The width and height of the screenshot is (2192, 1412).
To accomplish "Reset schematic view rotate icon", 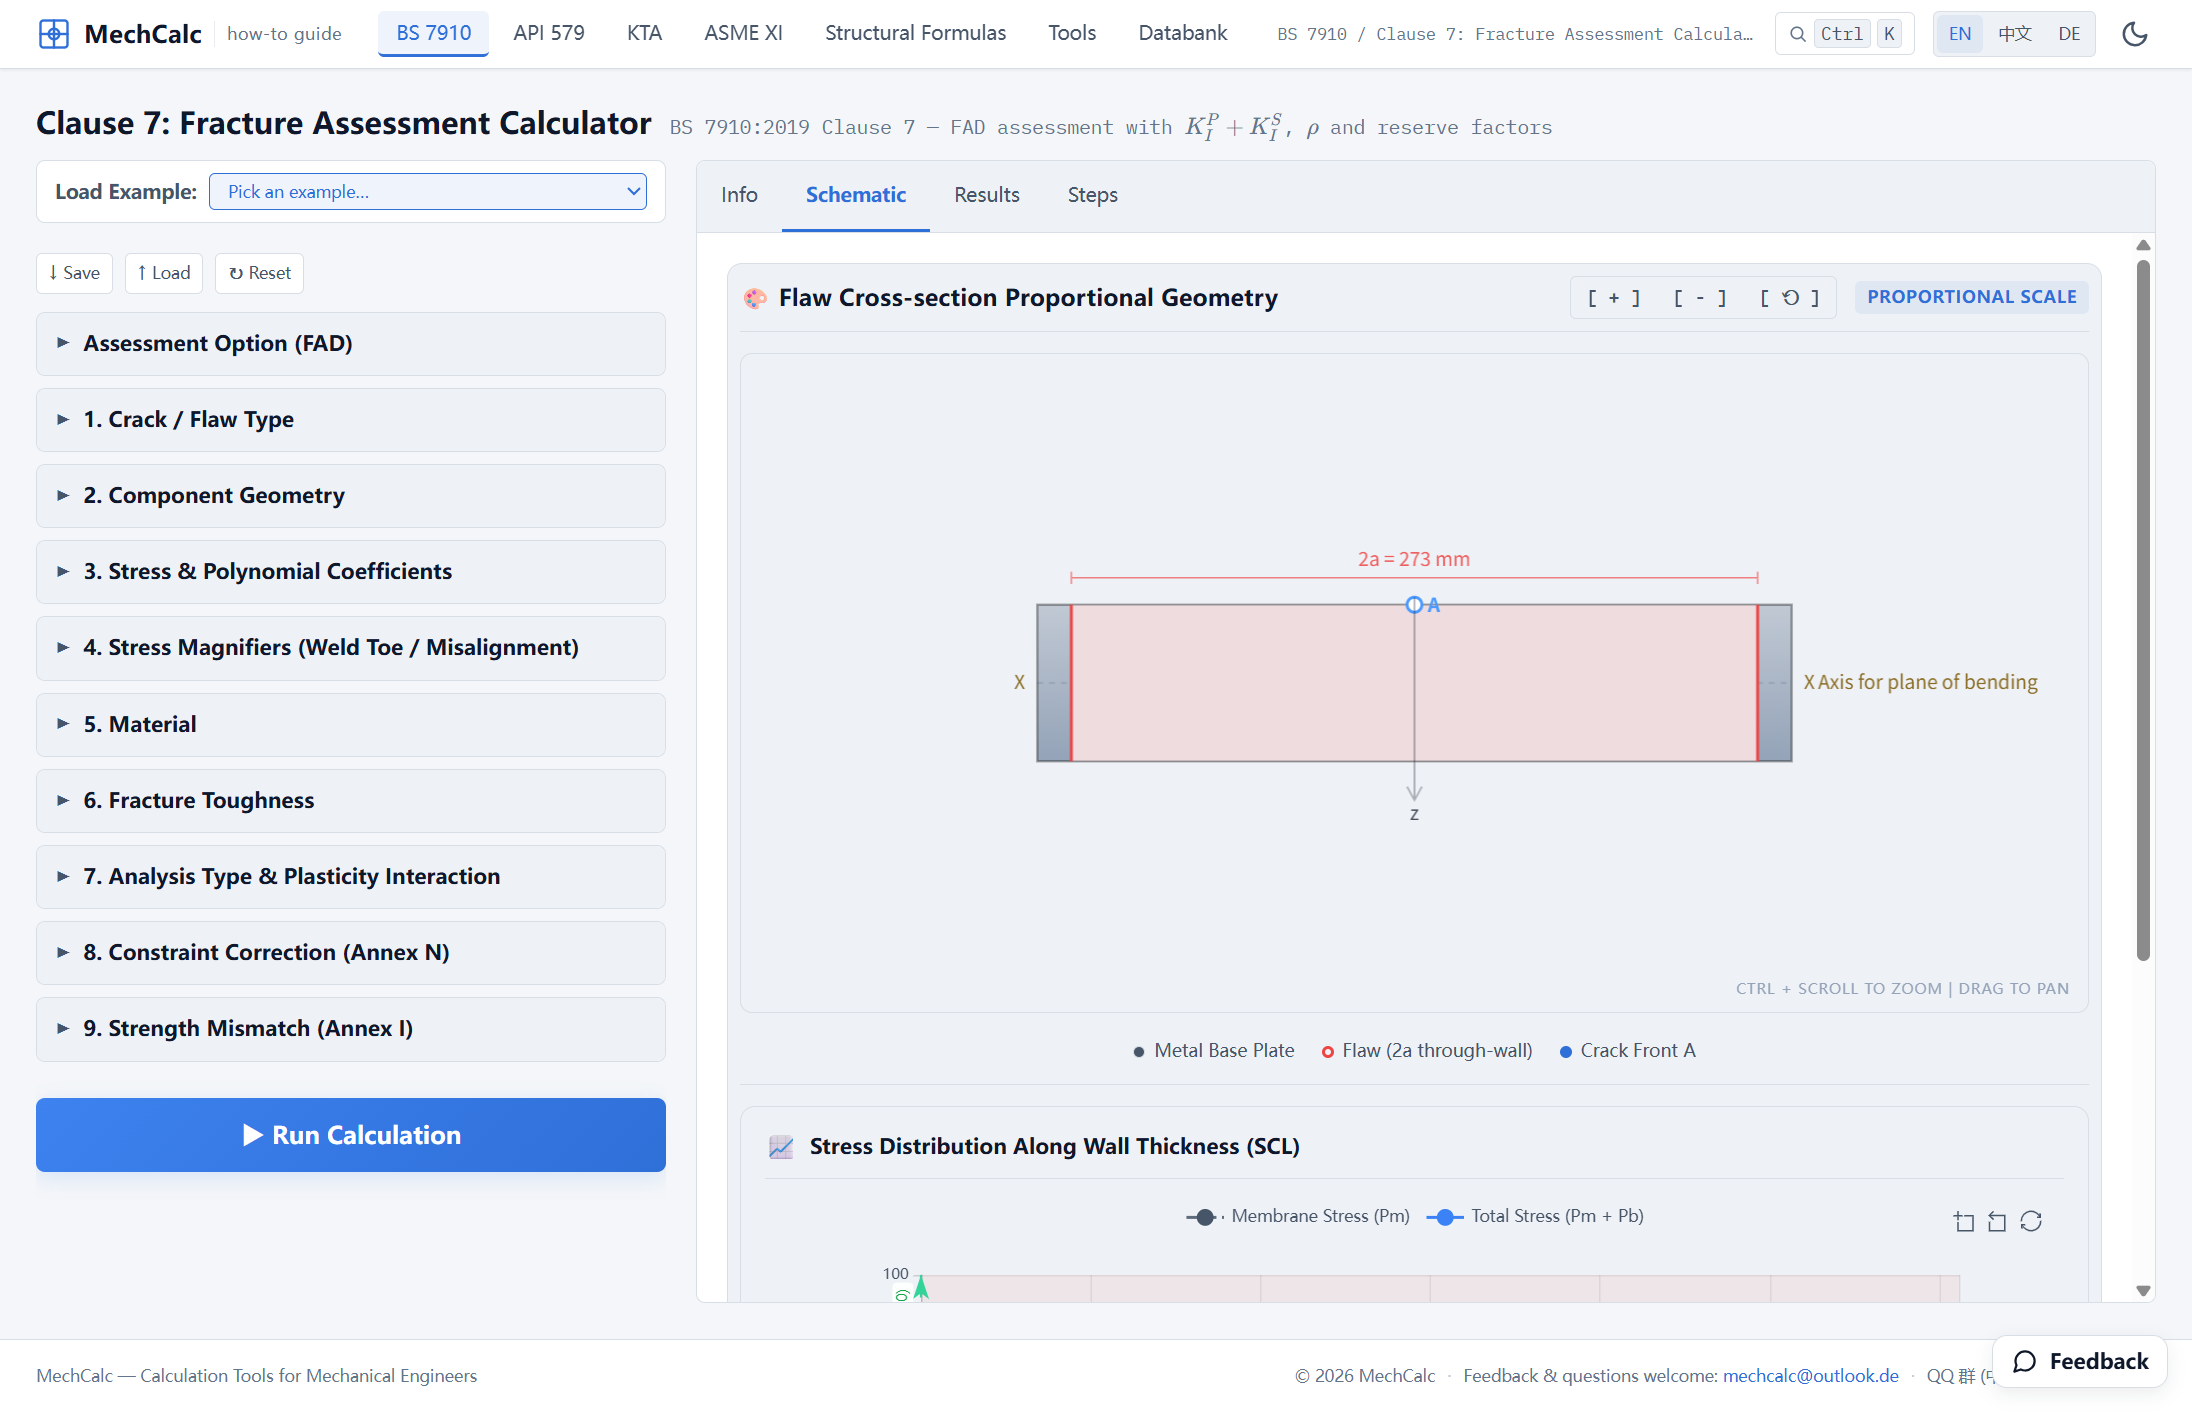I will (x=1790, y=298).
